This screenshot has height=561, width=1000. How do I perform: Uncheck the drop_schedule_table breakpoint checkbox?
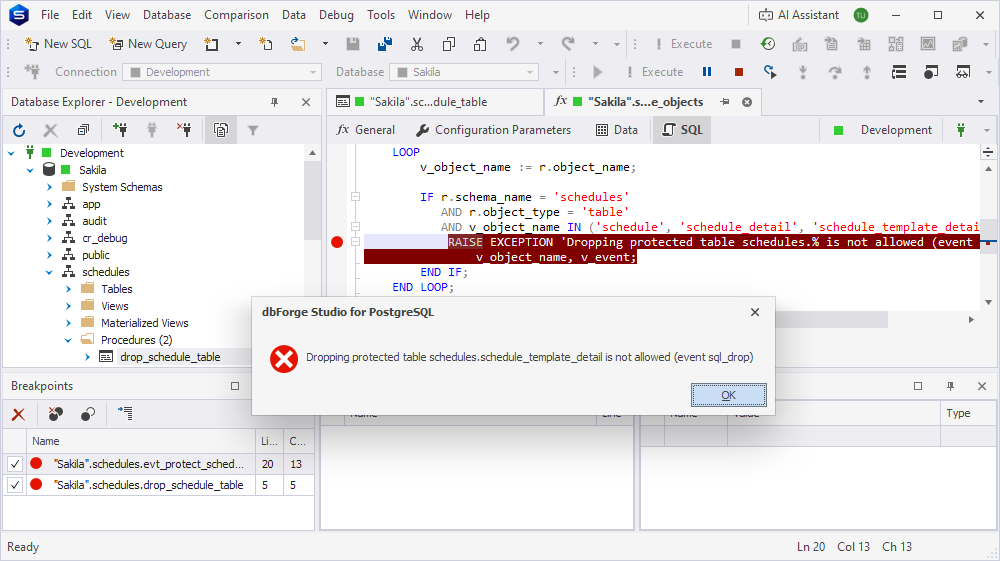15,485
